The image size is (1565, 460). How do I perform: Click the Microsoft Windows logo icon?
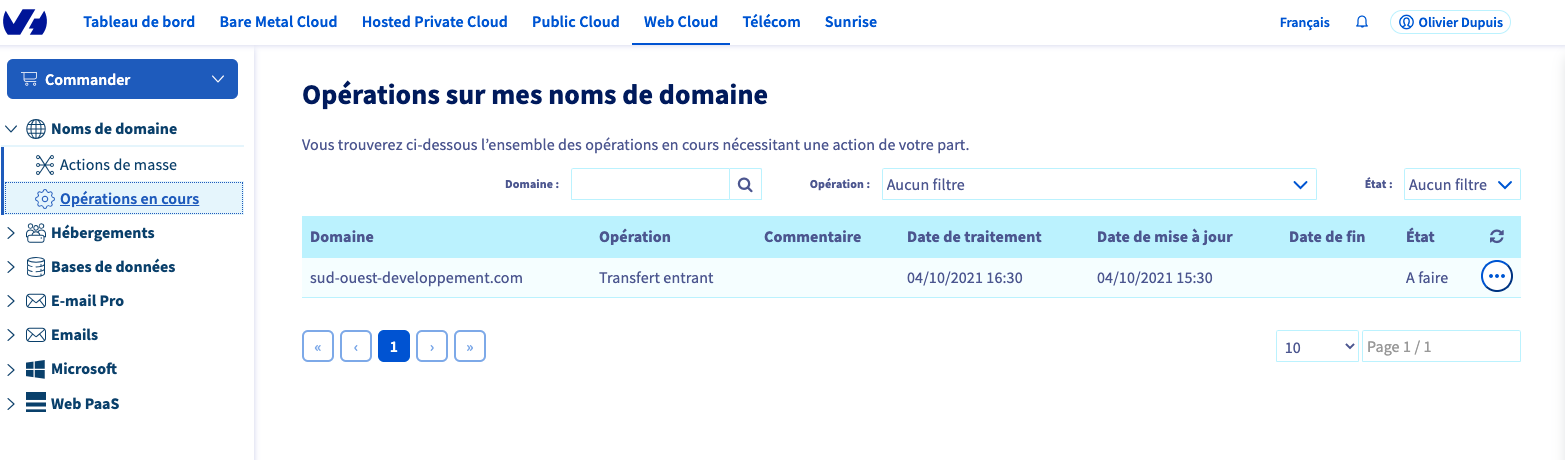[x=36, y=369]
